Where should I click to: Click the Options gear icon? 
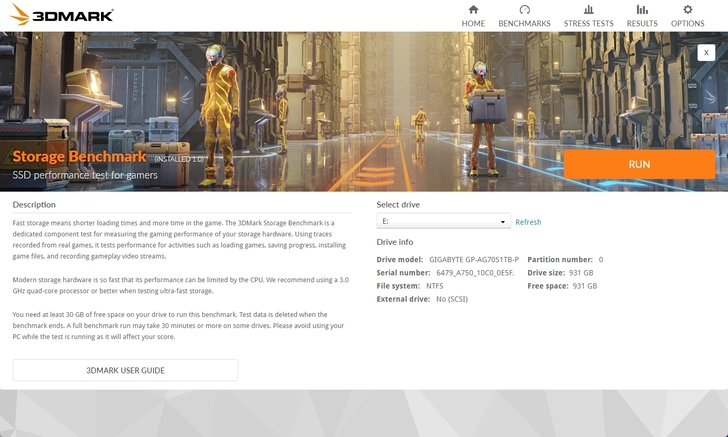(687, 10)
